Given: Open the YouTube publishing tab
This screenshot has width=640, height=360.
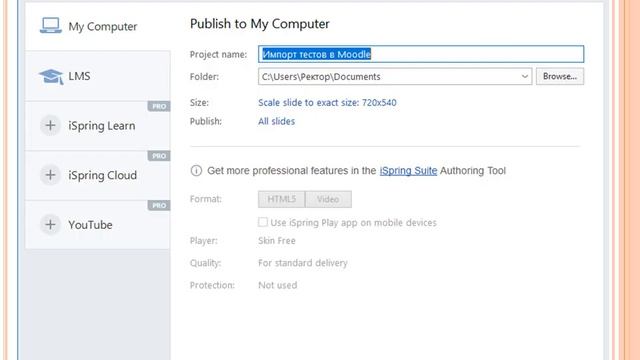Looking at the screenshot, I should pyautogui.click(x=98, y=225).
